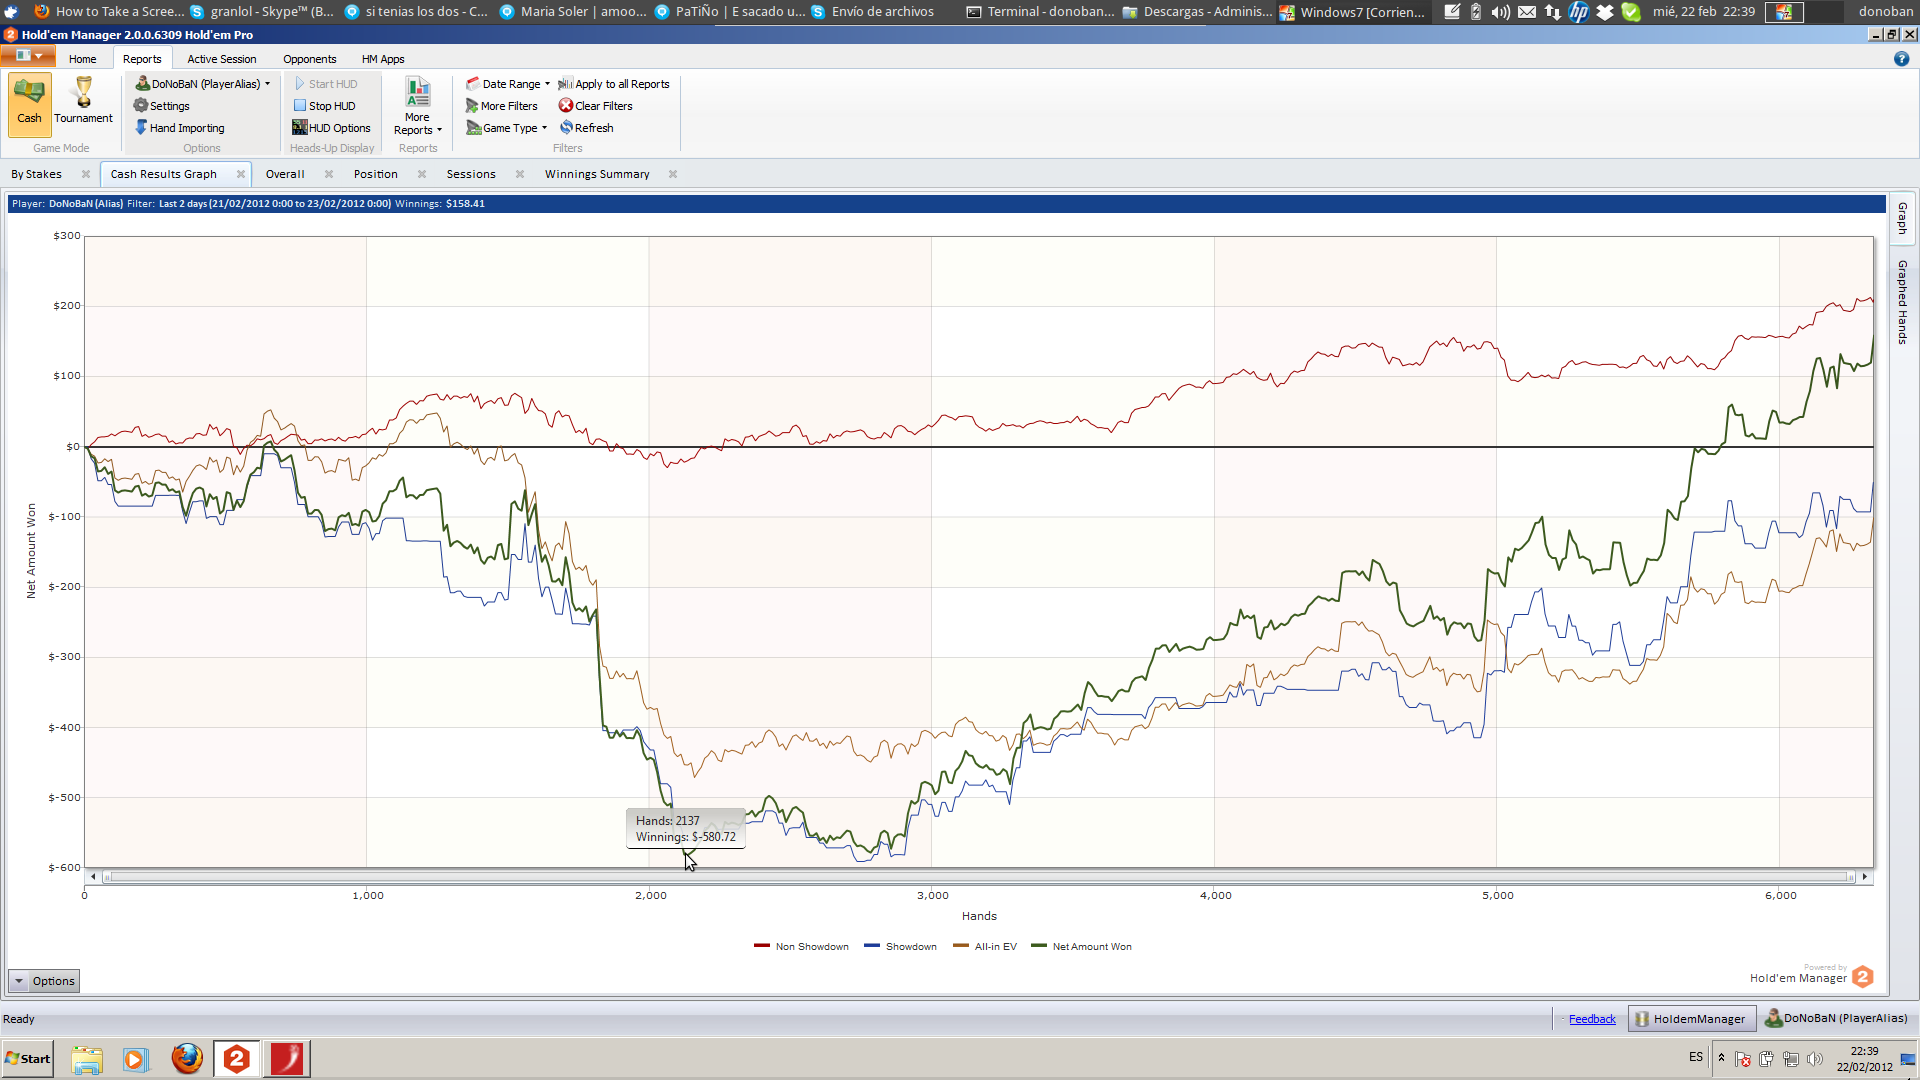Open Descargas window from top panel

(1198, 12)
